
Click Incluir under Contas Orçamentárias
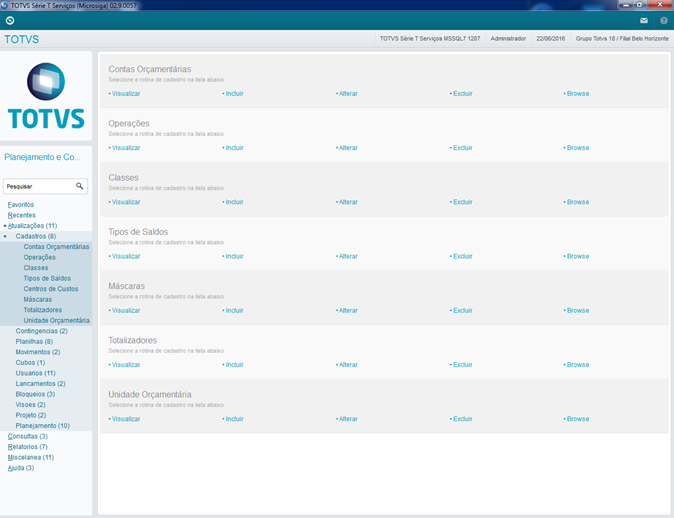(233, 93)
